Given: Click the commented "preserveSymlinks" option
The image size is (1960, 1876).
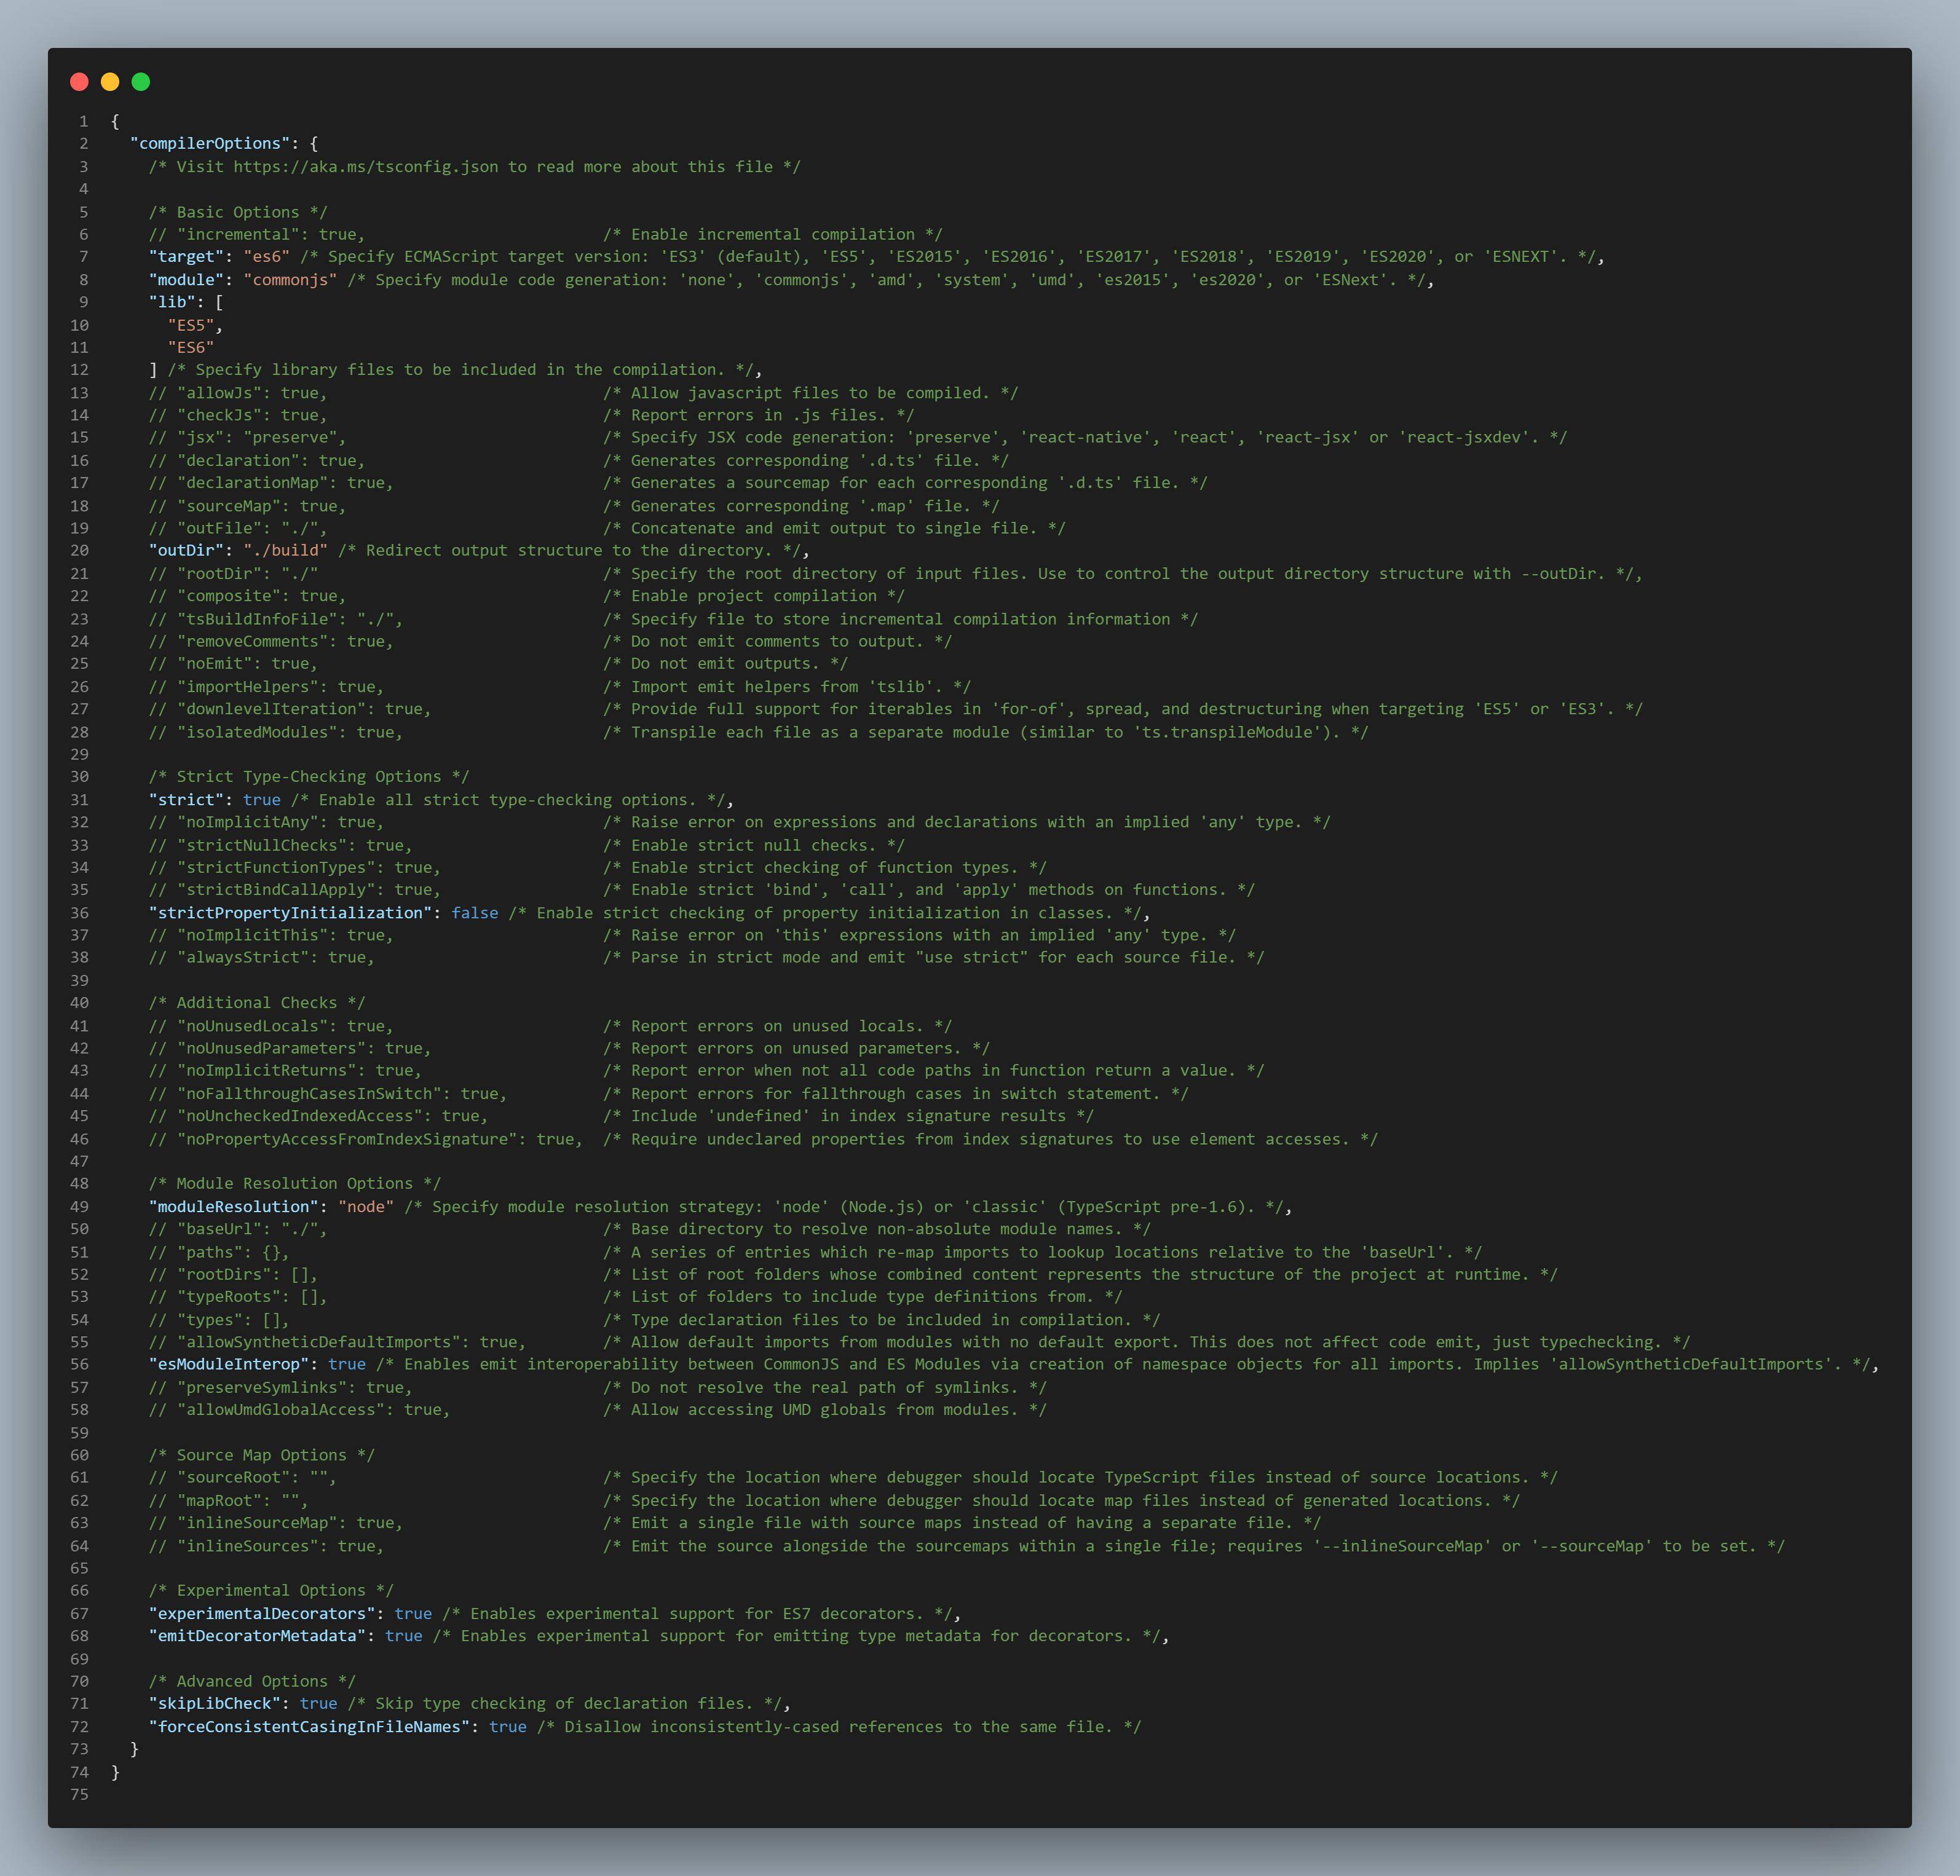Looking at the screenshot, I should click(x=281, y=1388).
